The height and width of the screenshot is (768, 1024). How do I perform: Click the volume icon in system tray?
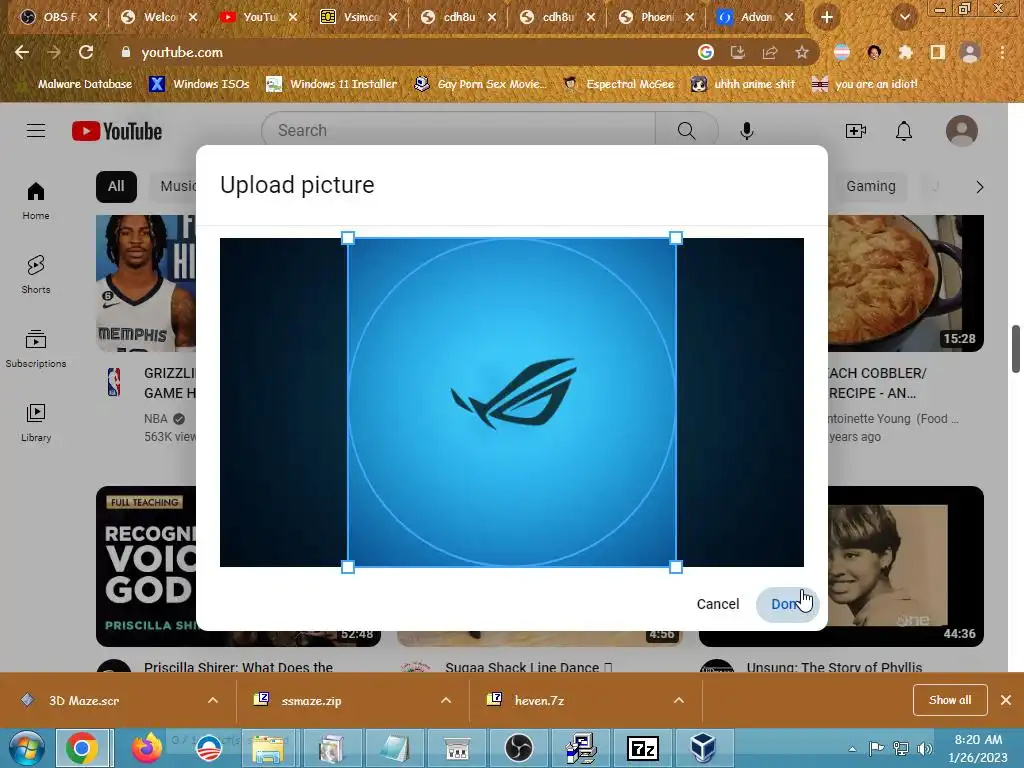point(924,749)
